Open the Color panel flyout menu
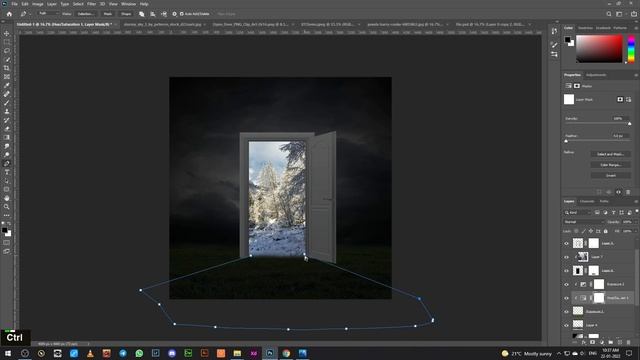Image resolution: width=640 pixels, height=360 pixels. point(636,28)
